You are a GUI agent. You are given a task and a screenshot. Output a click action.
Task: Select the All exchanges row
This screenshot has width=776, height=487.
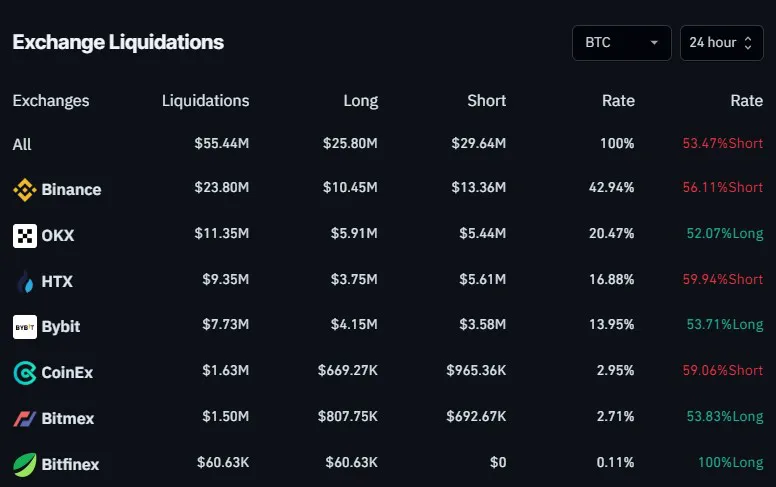tap(22, 144)
